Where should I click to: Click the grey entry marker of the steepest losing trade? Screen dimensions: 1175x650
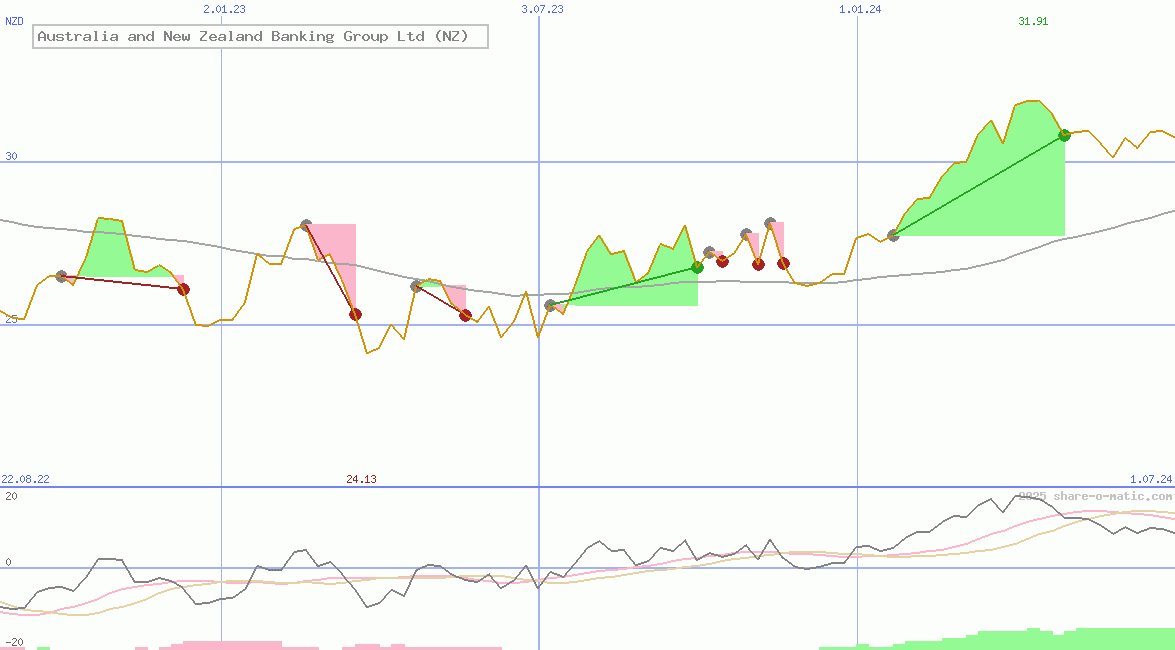(x=306, y=225)
